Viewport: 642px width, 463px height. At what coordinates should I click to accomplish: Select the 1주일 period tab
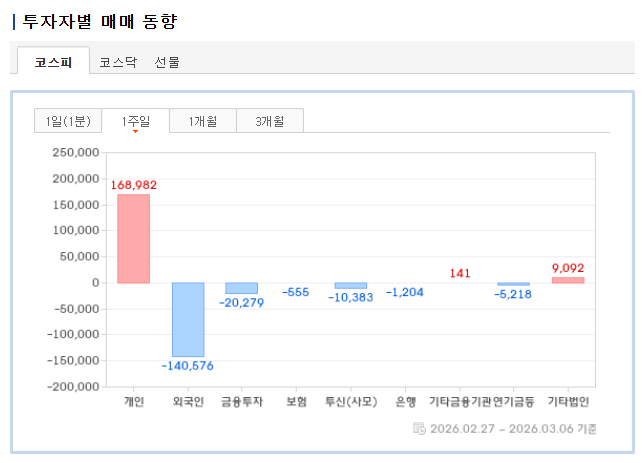coord(136,121)
